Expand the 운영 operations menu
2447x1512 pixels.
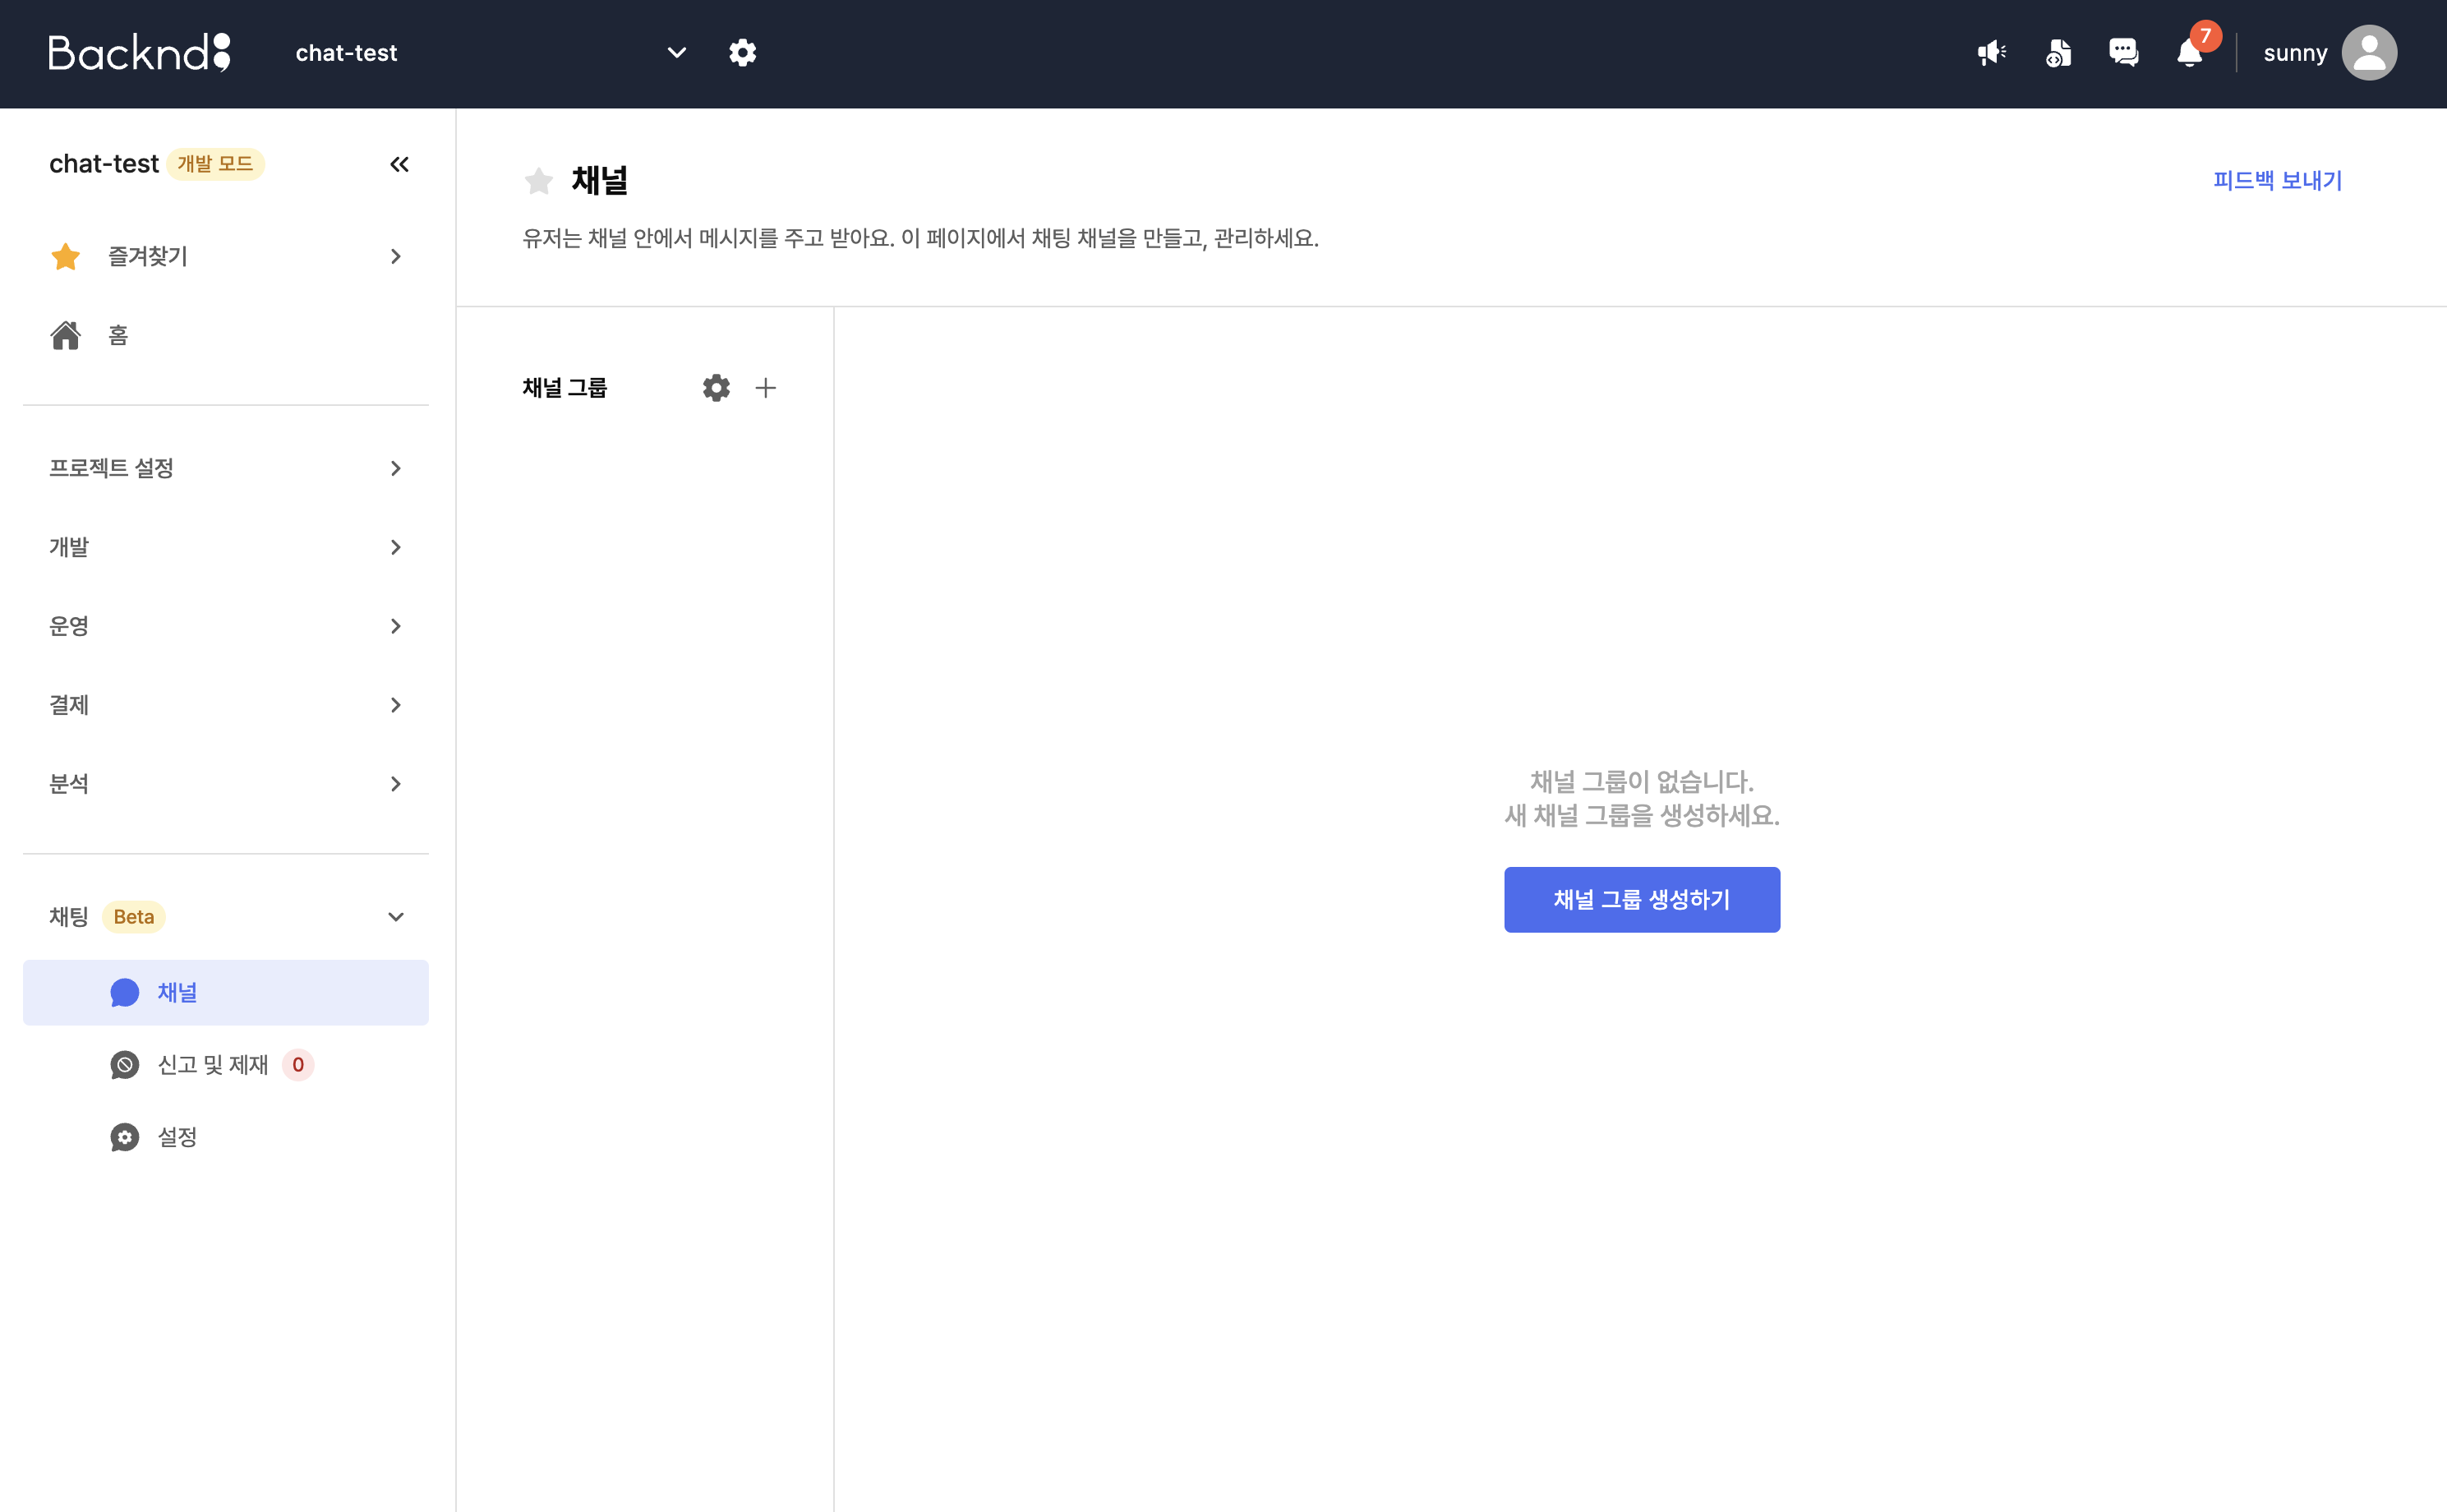pyautogui.click(x=225, y=626)
